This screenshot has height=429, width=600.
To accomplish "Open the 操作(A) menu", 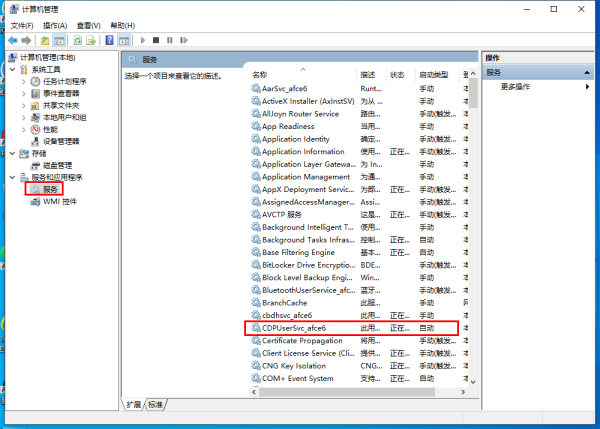I will tap(55, 26).
